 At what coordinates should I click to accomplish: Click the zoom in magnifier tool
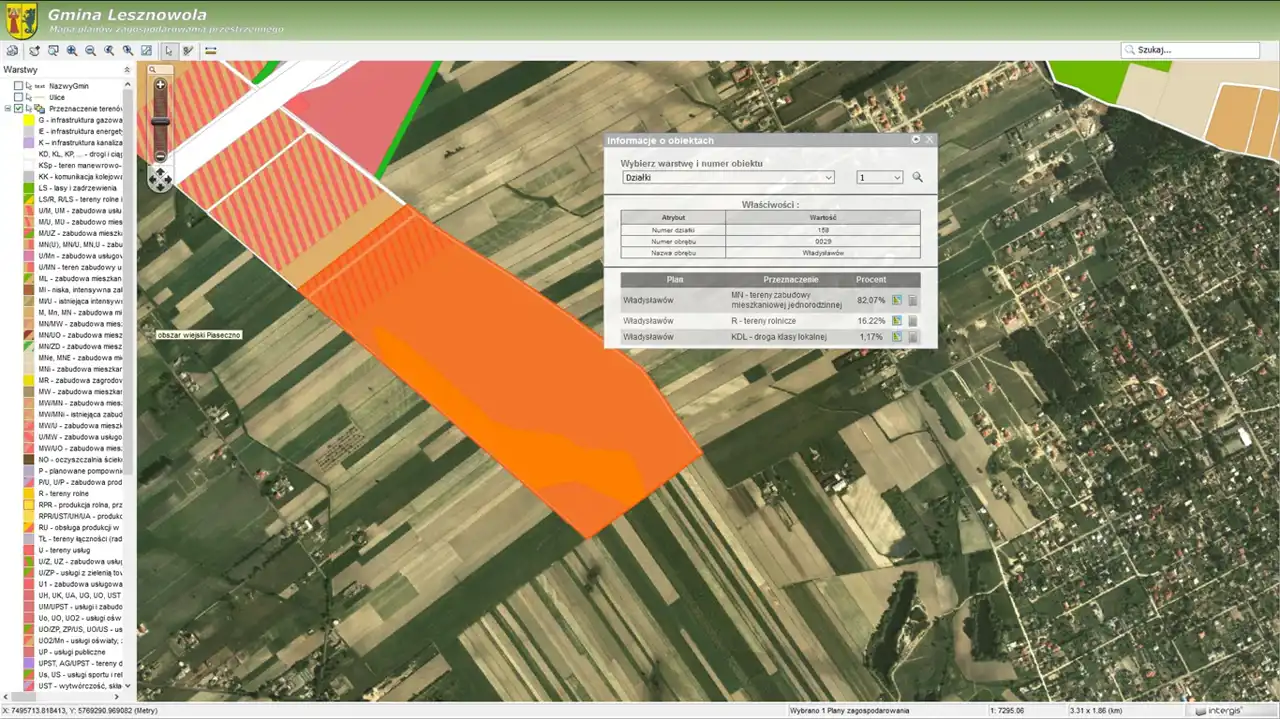(x=72, y=50)
